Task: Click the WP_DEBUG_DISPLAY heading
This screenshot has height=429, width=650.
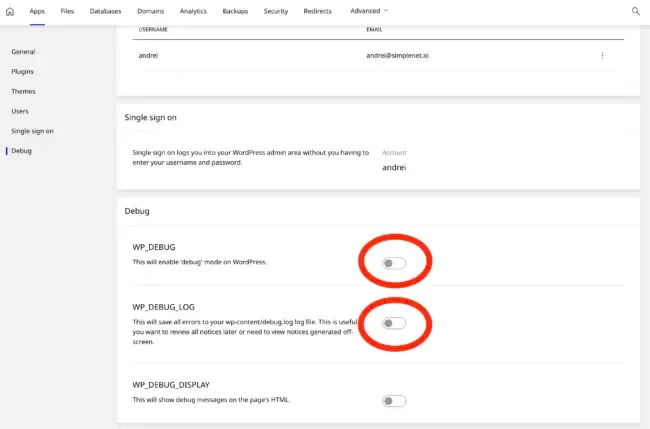Action: pos(171,385)
